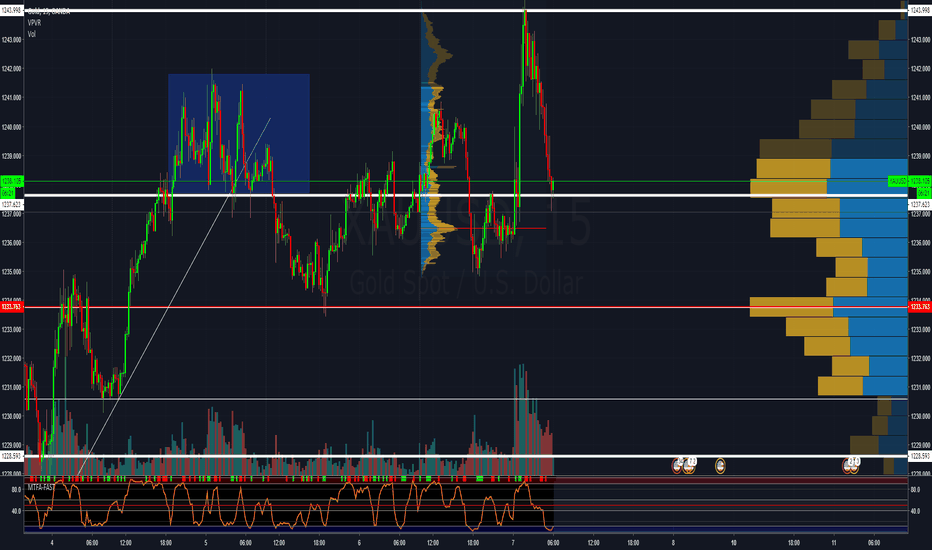Select the VPVR indicator legend label
The height and width of the screenshot is (550, 932).
(x=34, y=23)
